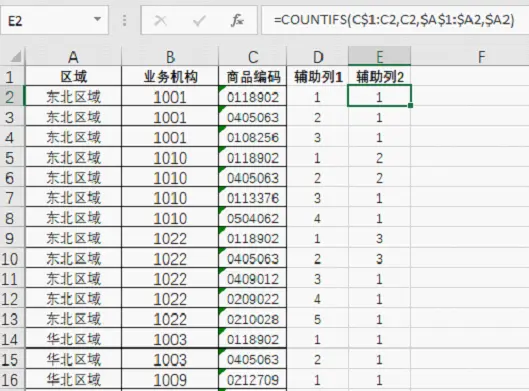Click green error indicator in cell C9
Viewport: 529px width, 391px height.
pyautogui.click(x=221, y=230)
